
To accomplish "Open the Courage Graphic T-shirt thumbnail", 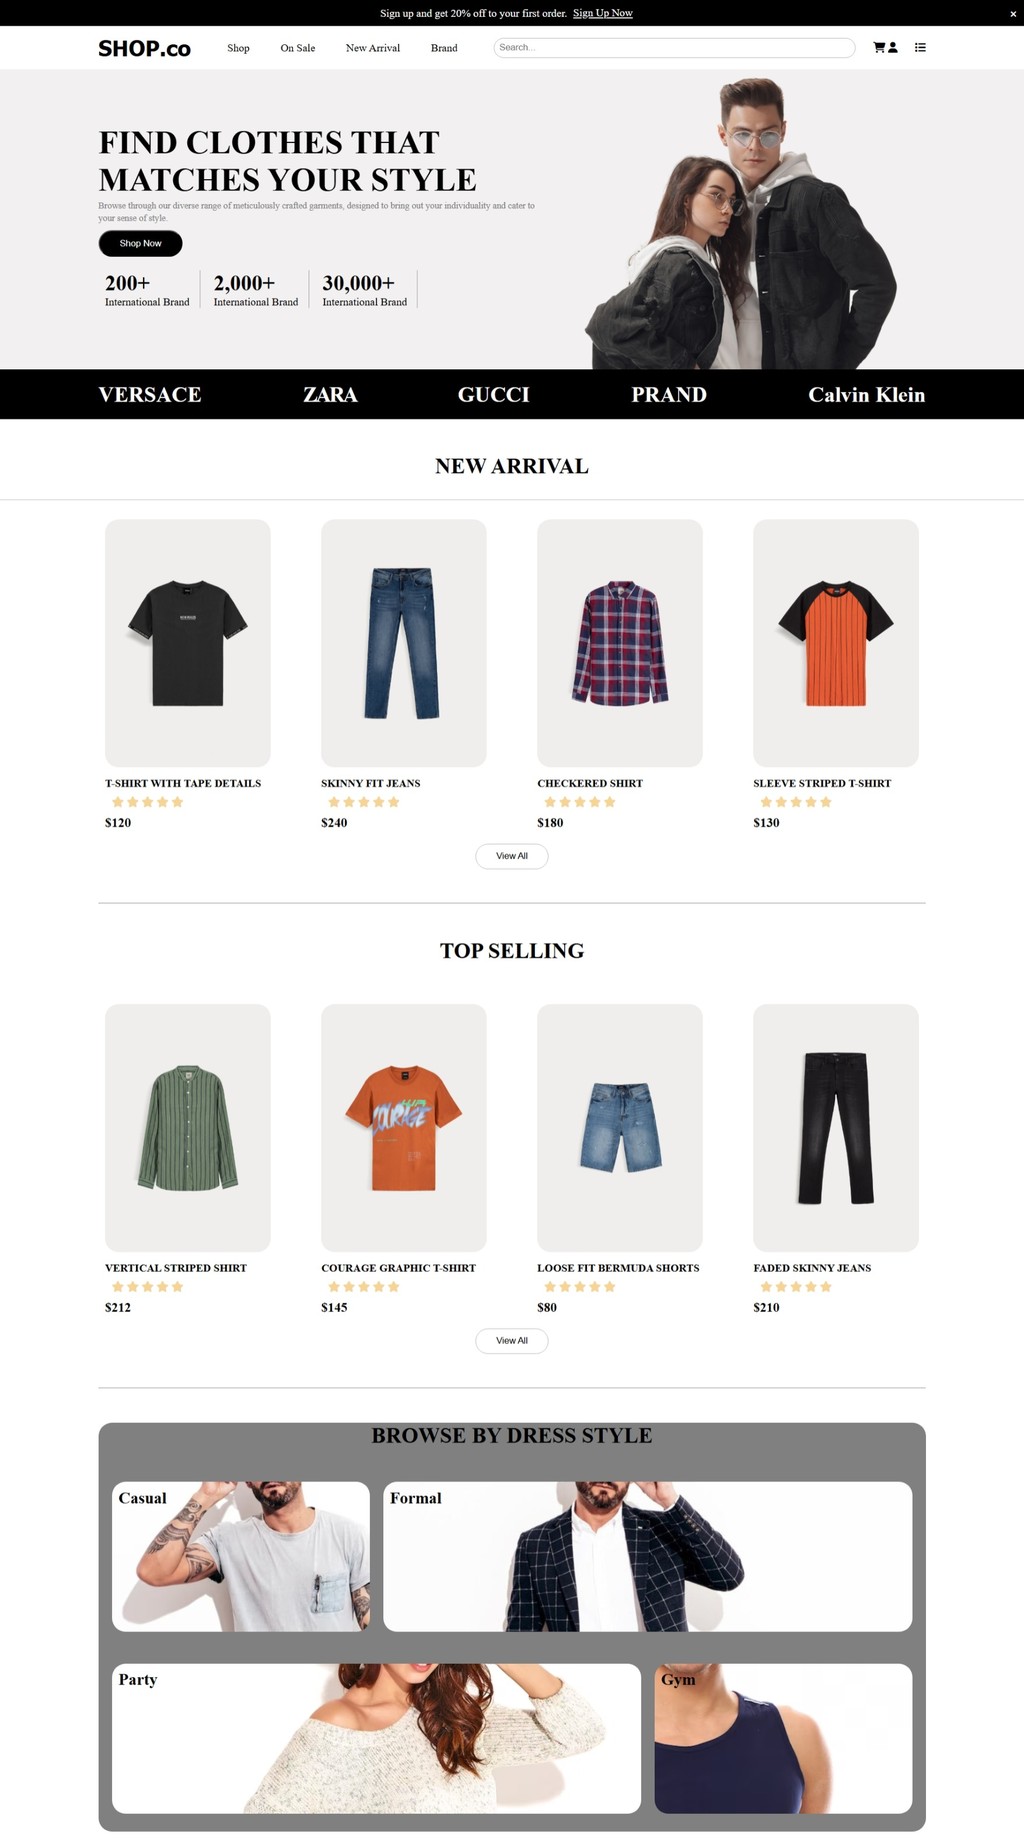I will 404,1128.
